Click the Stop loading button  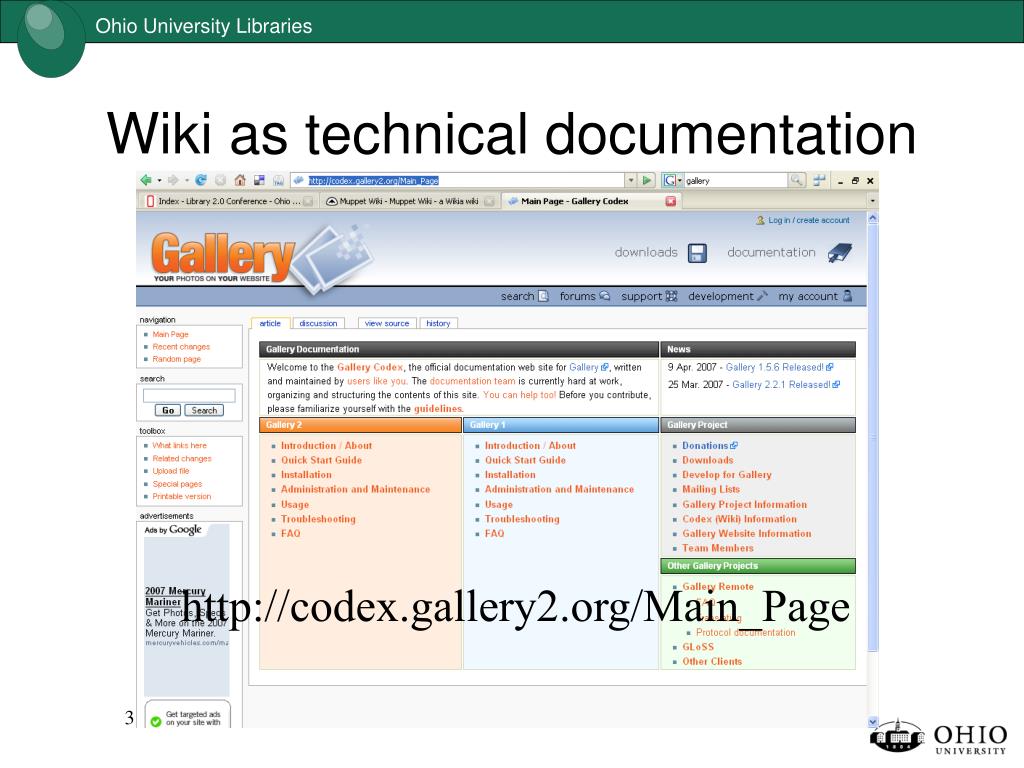[x=221, y=180]
